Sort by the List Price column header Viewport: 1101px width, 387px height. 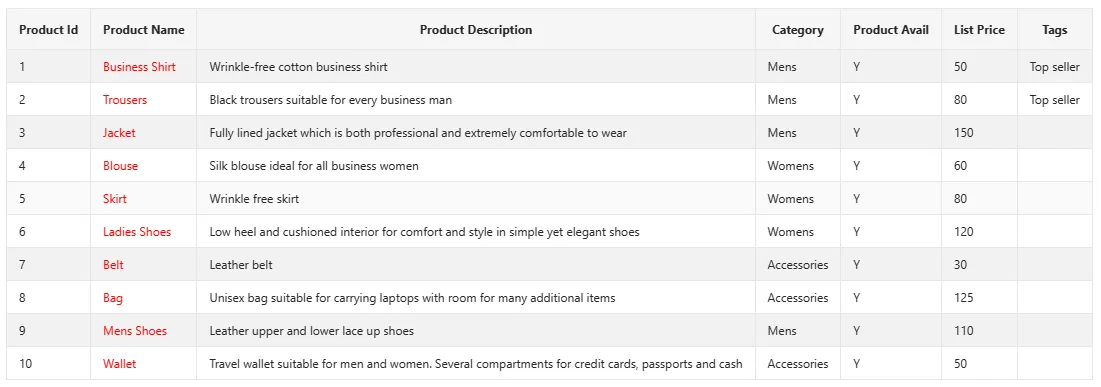[980, 29]
